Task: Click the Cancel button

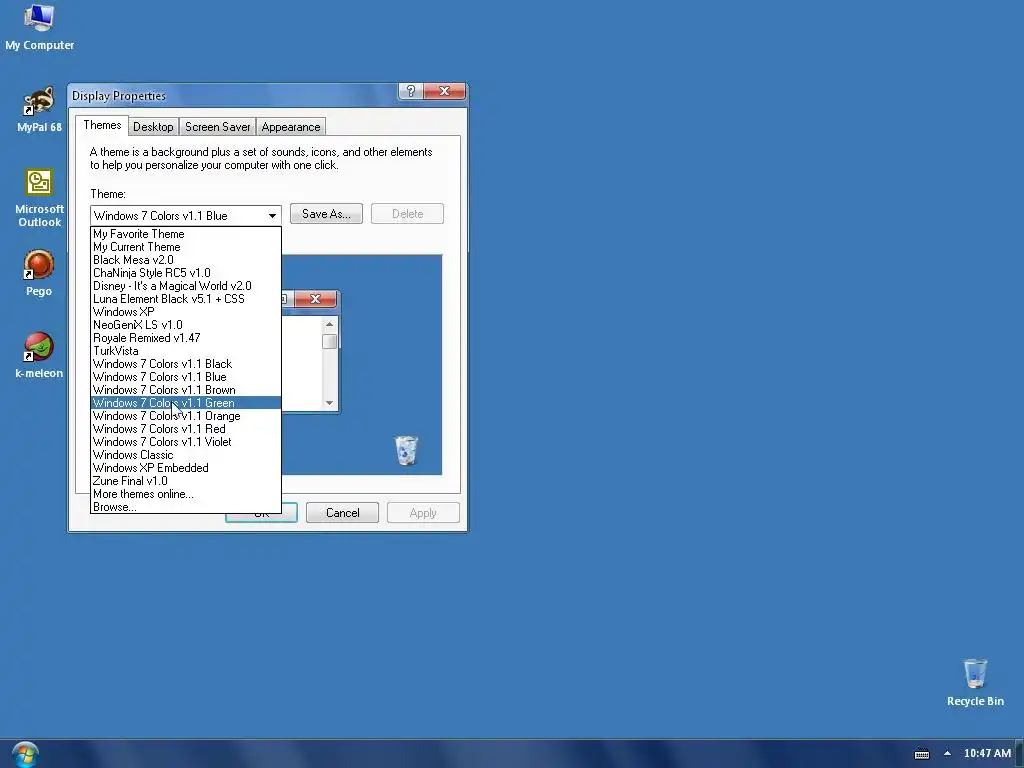Action: click(x=342, y=513)
